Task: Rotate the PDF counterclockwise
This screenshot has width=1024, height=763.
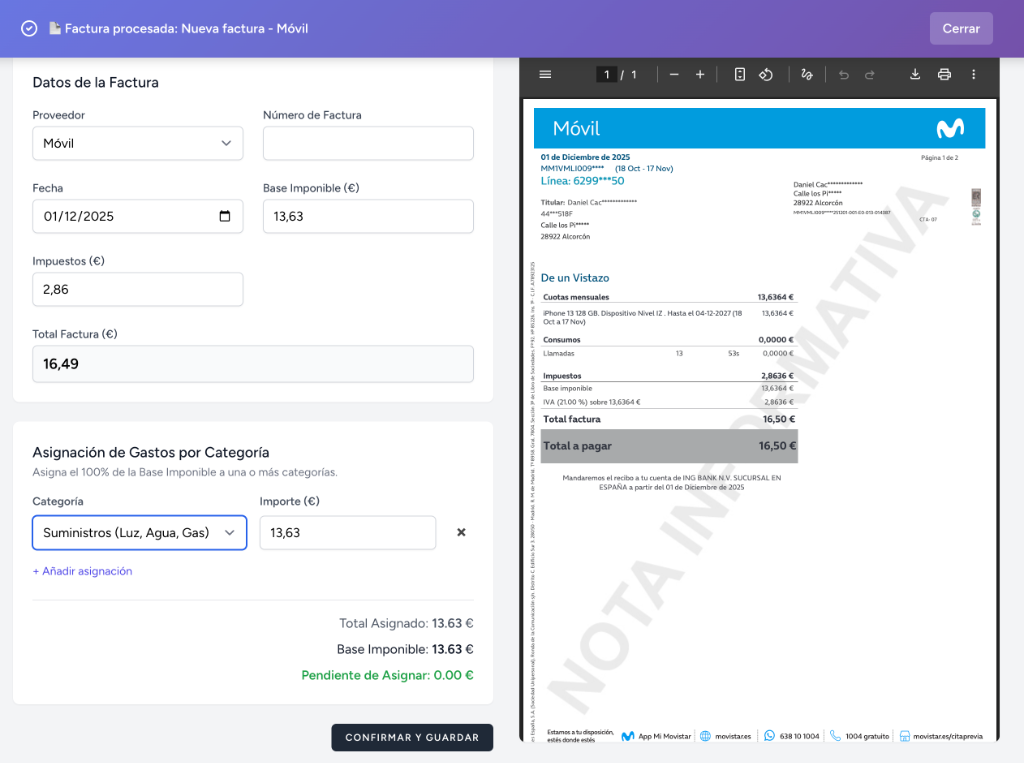Action: (x=766, y=74)
